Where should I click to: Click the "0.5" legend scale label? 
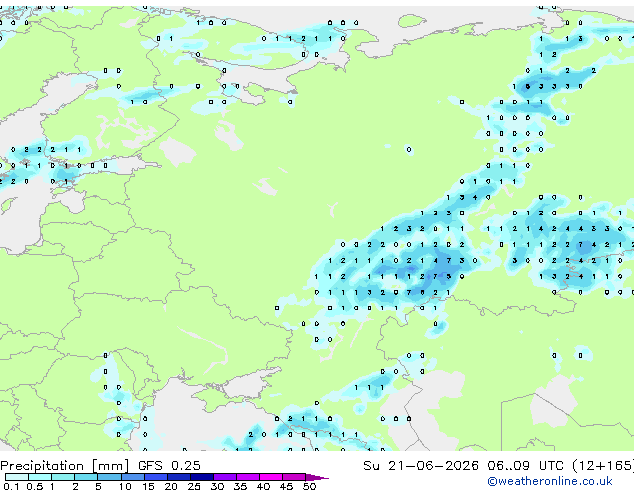coord(35,486)
